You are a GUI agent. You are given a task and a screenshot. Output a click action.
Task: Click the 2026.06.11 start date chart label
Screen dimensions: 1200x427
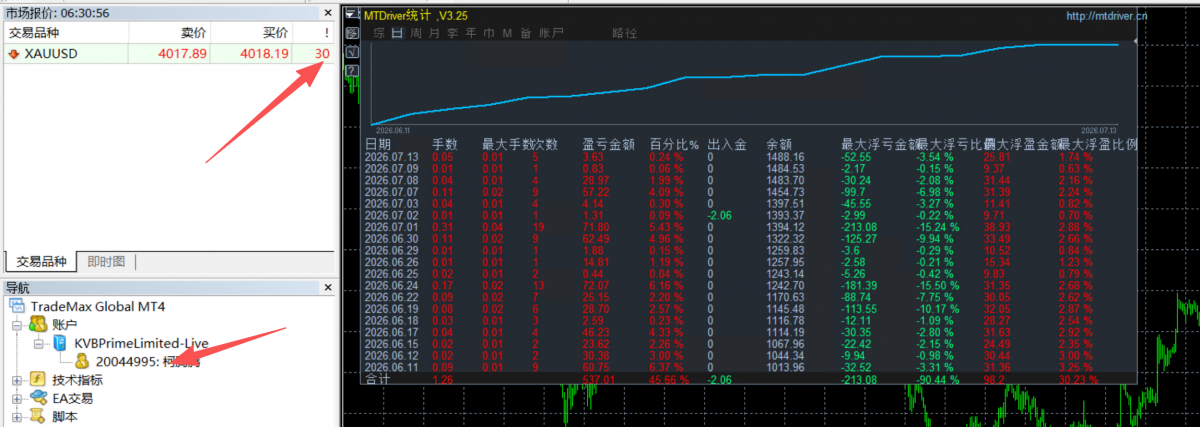click(394, 130)
